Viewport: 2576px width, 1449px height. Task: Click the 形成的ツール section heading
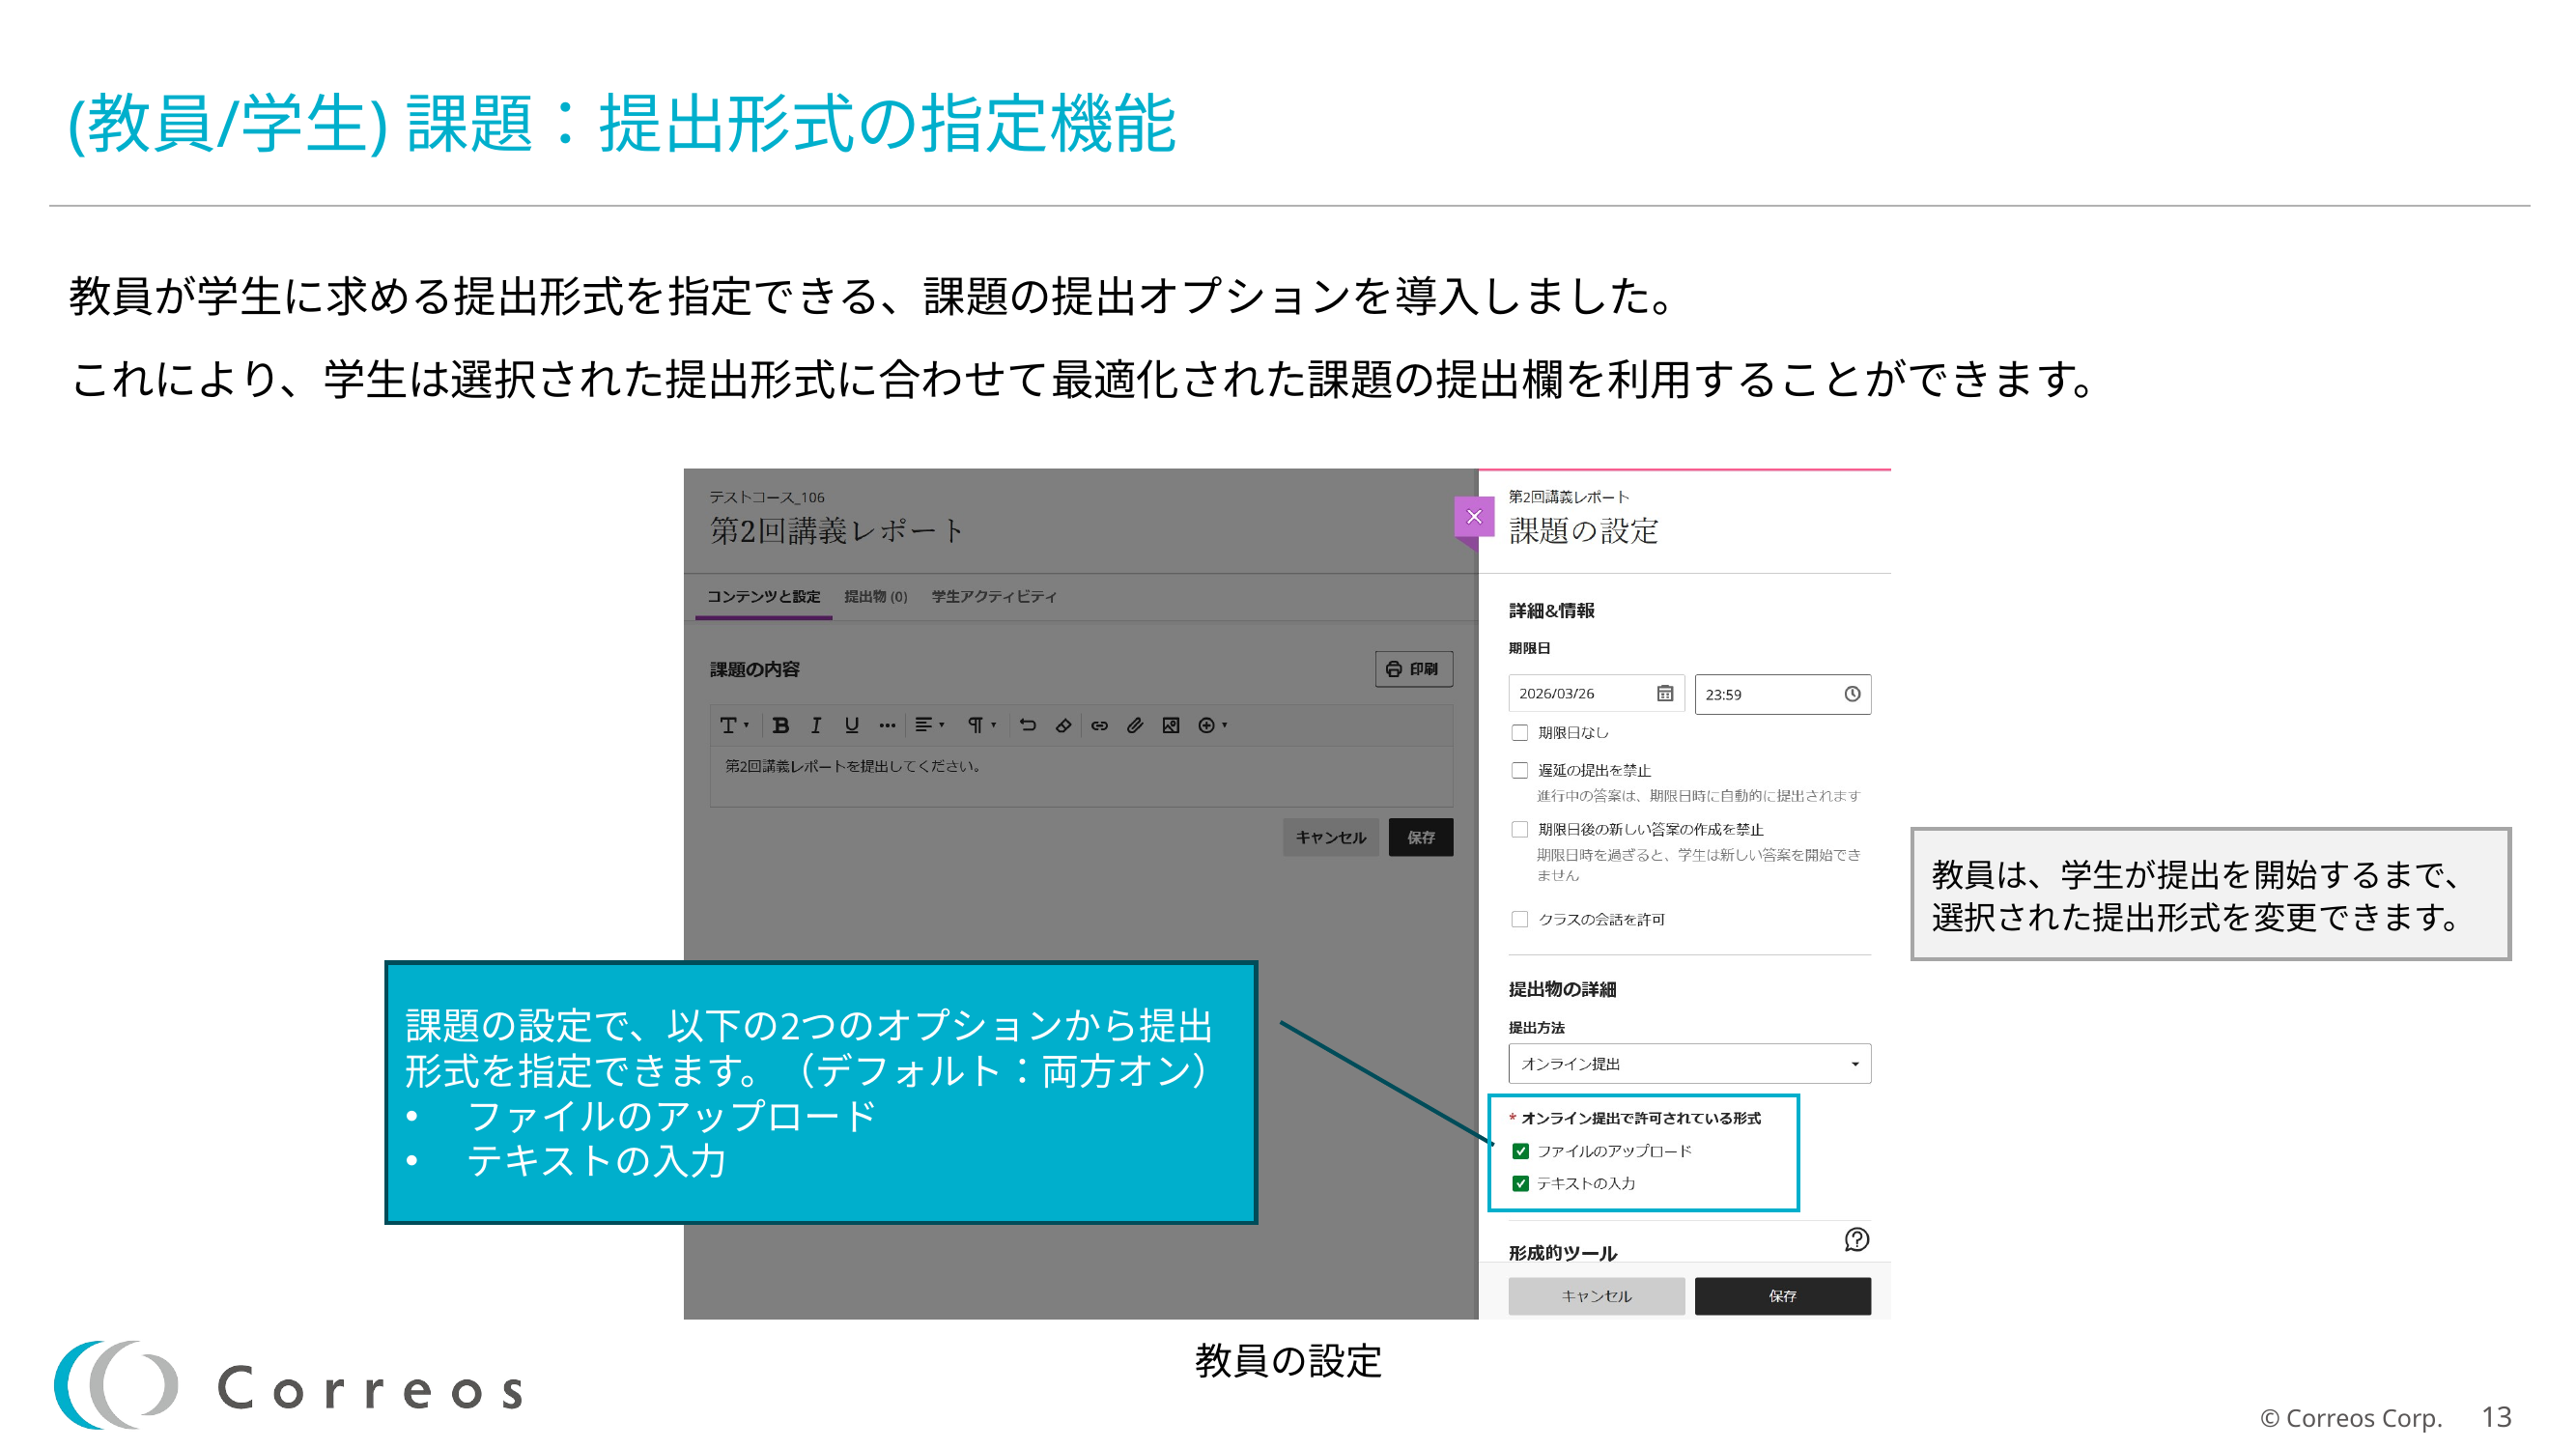click(x=1563, y=1253)
